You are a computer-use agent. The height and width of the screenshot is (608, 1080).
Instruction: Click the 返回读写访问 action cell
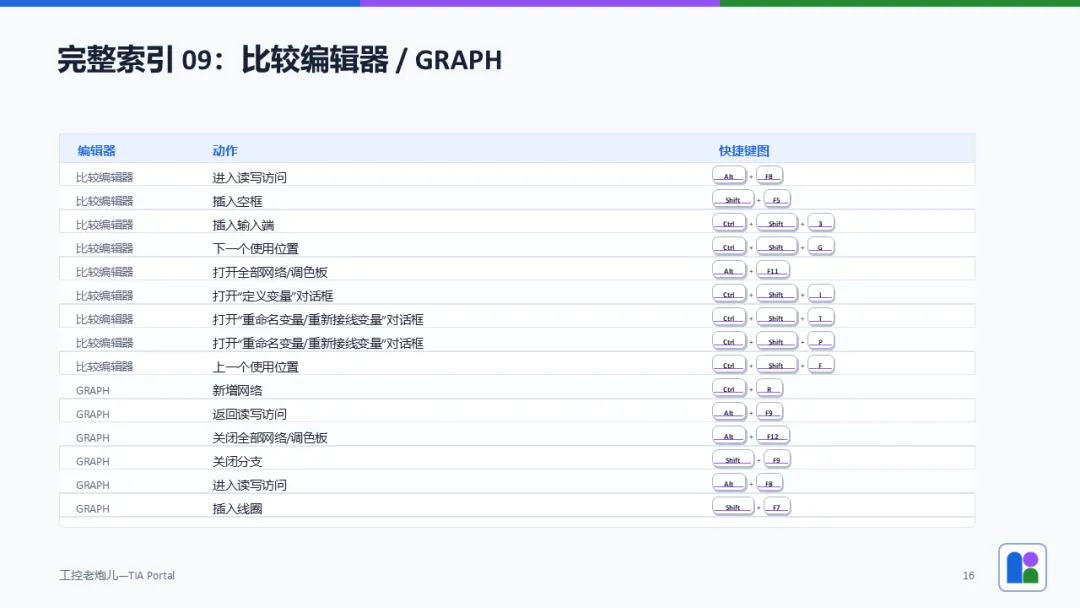[249, 414]
